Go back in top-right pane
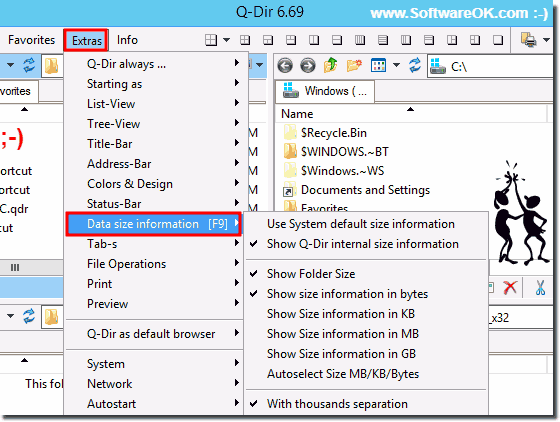Viewport: 560px width, 422px height. click(285, 66)
